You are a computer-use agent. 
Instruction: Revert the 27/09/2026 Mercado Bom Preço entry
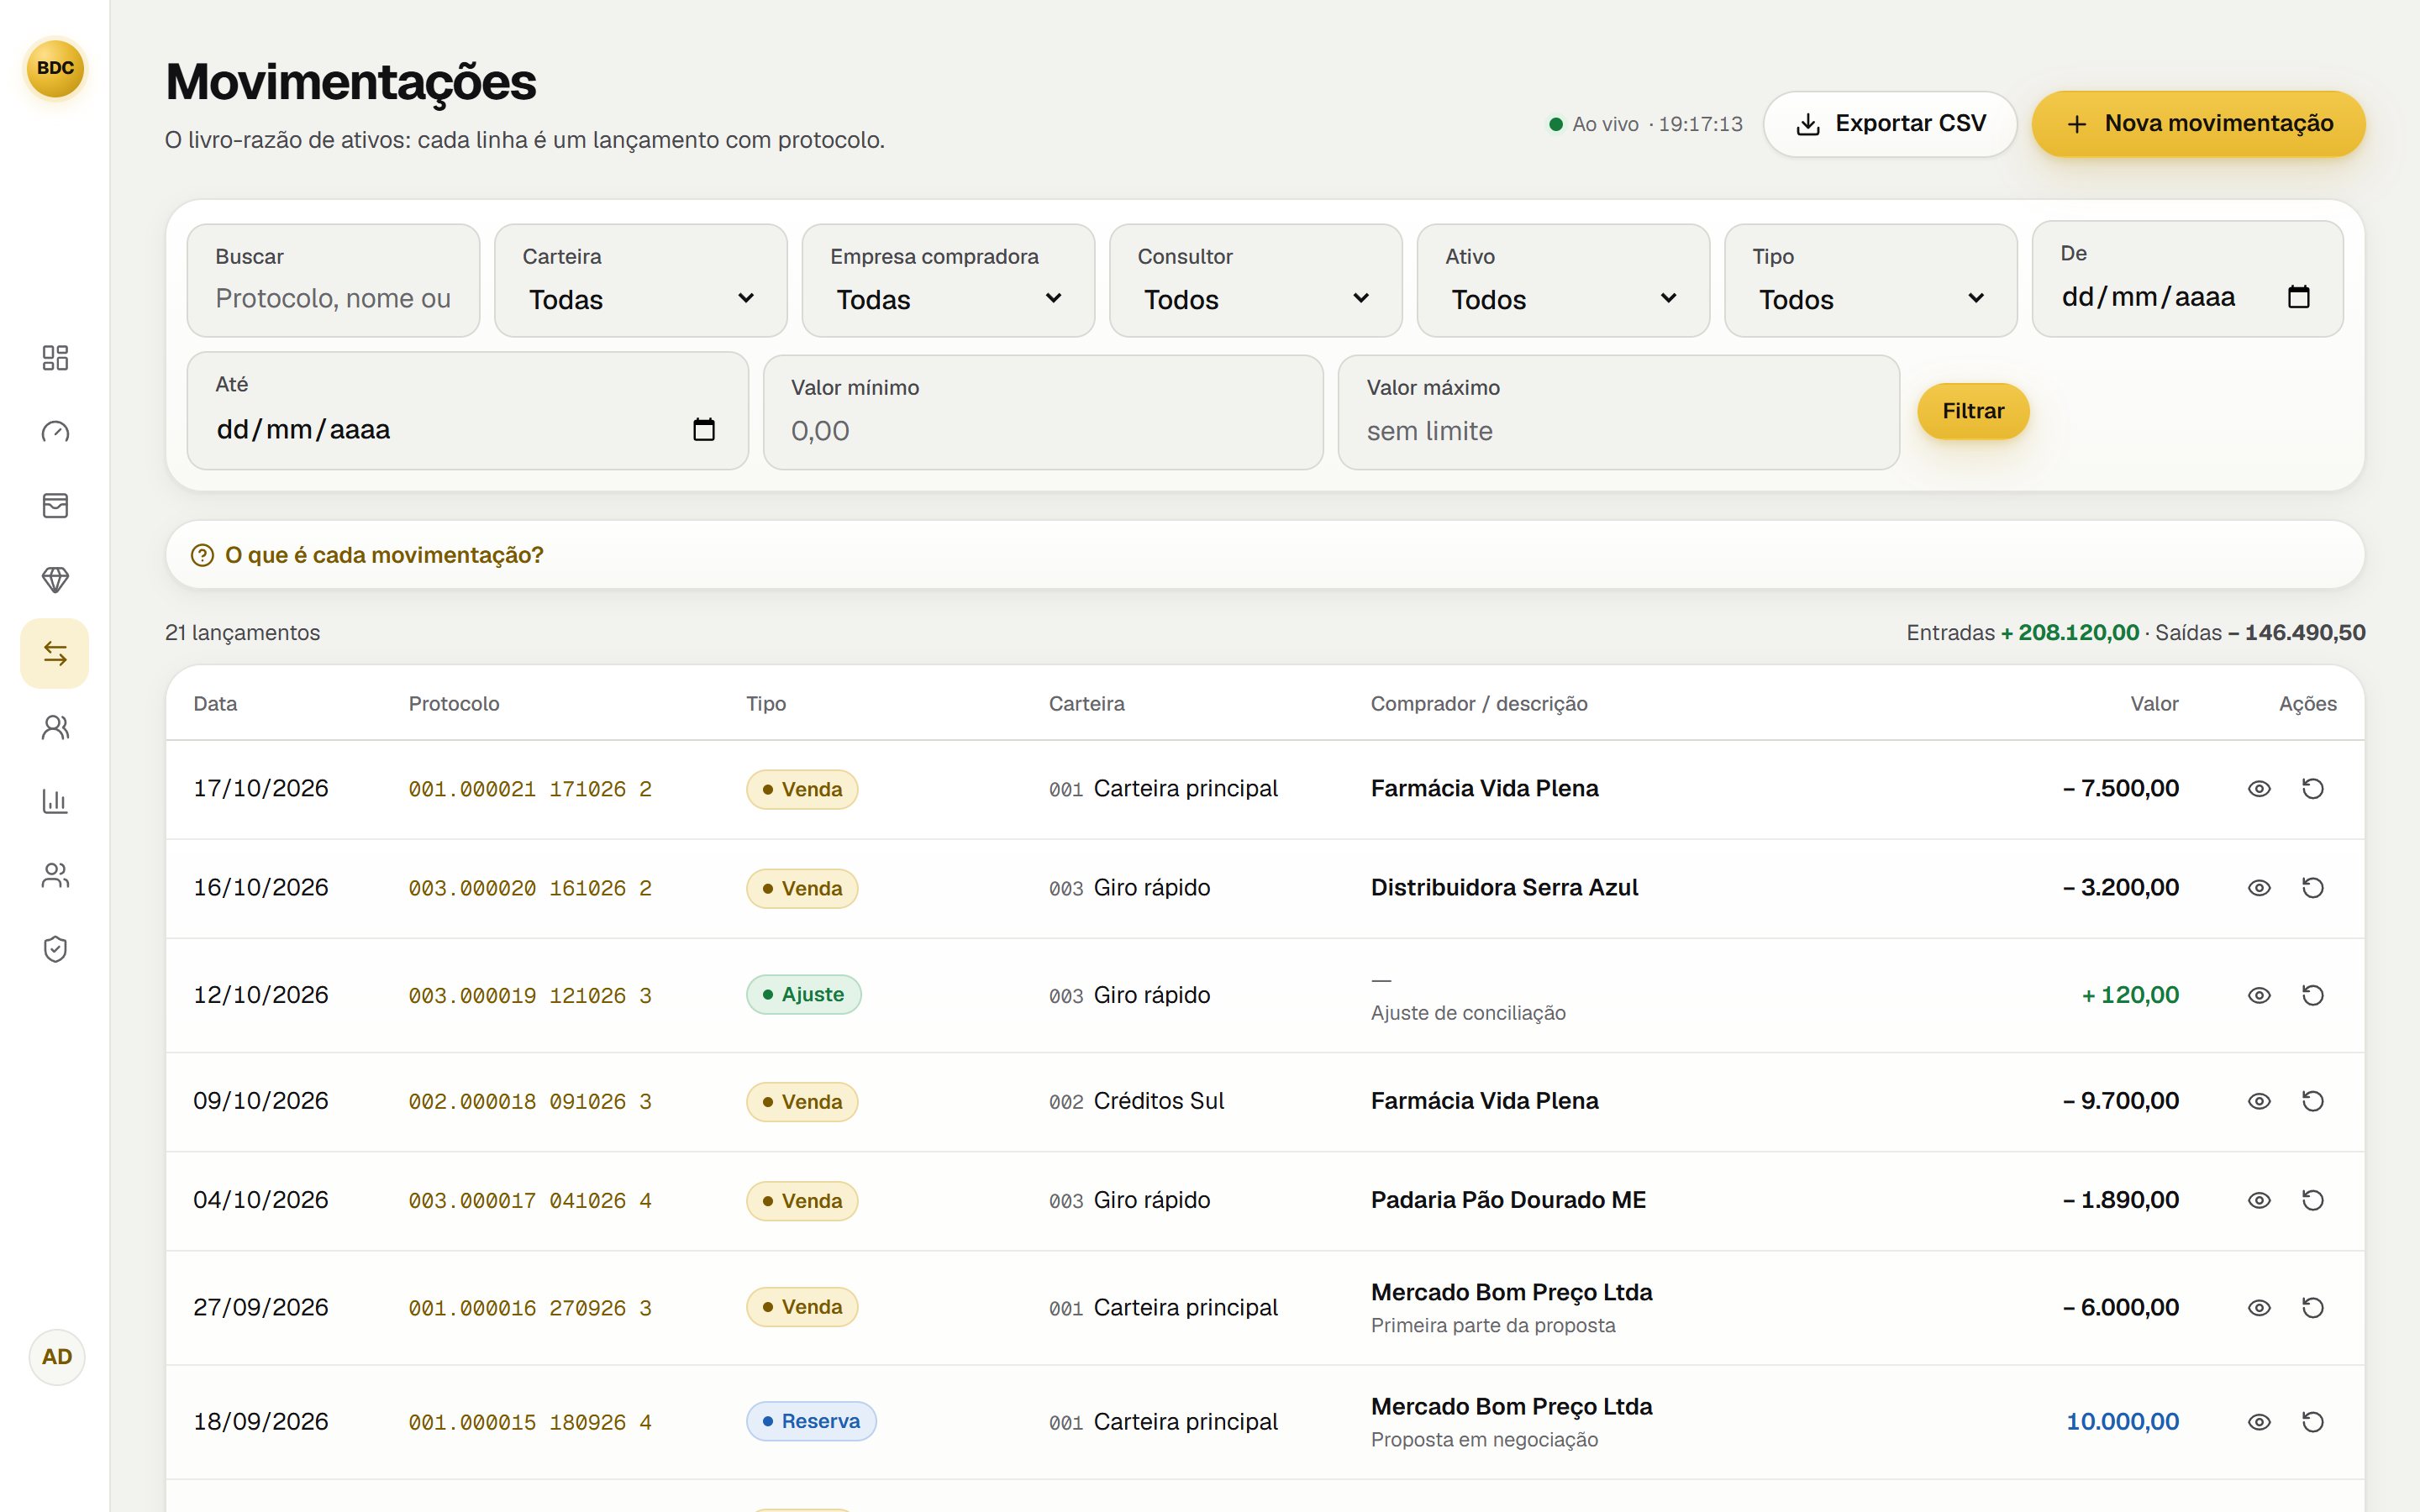[x=2313, y=1308]
